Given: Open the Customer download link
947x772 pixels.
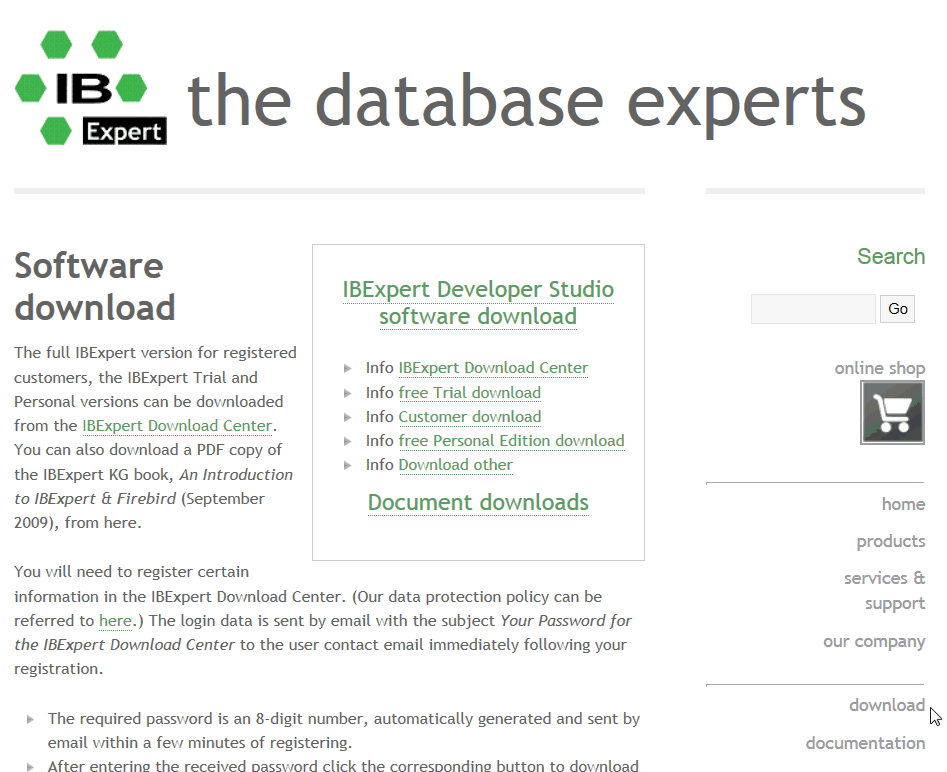Looking at the screenshot, I should 469,416.
